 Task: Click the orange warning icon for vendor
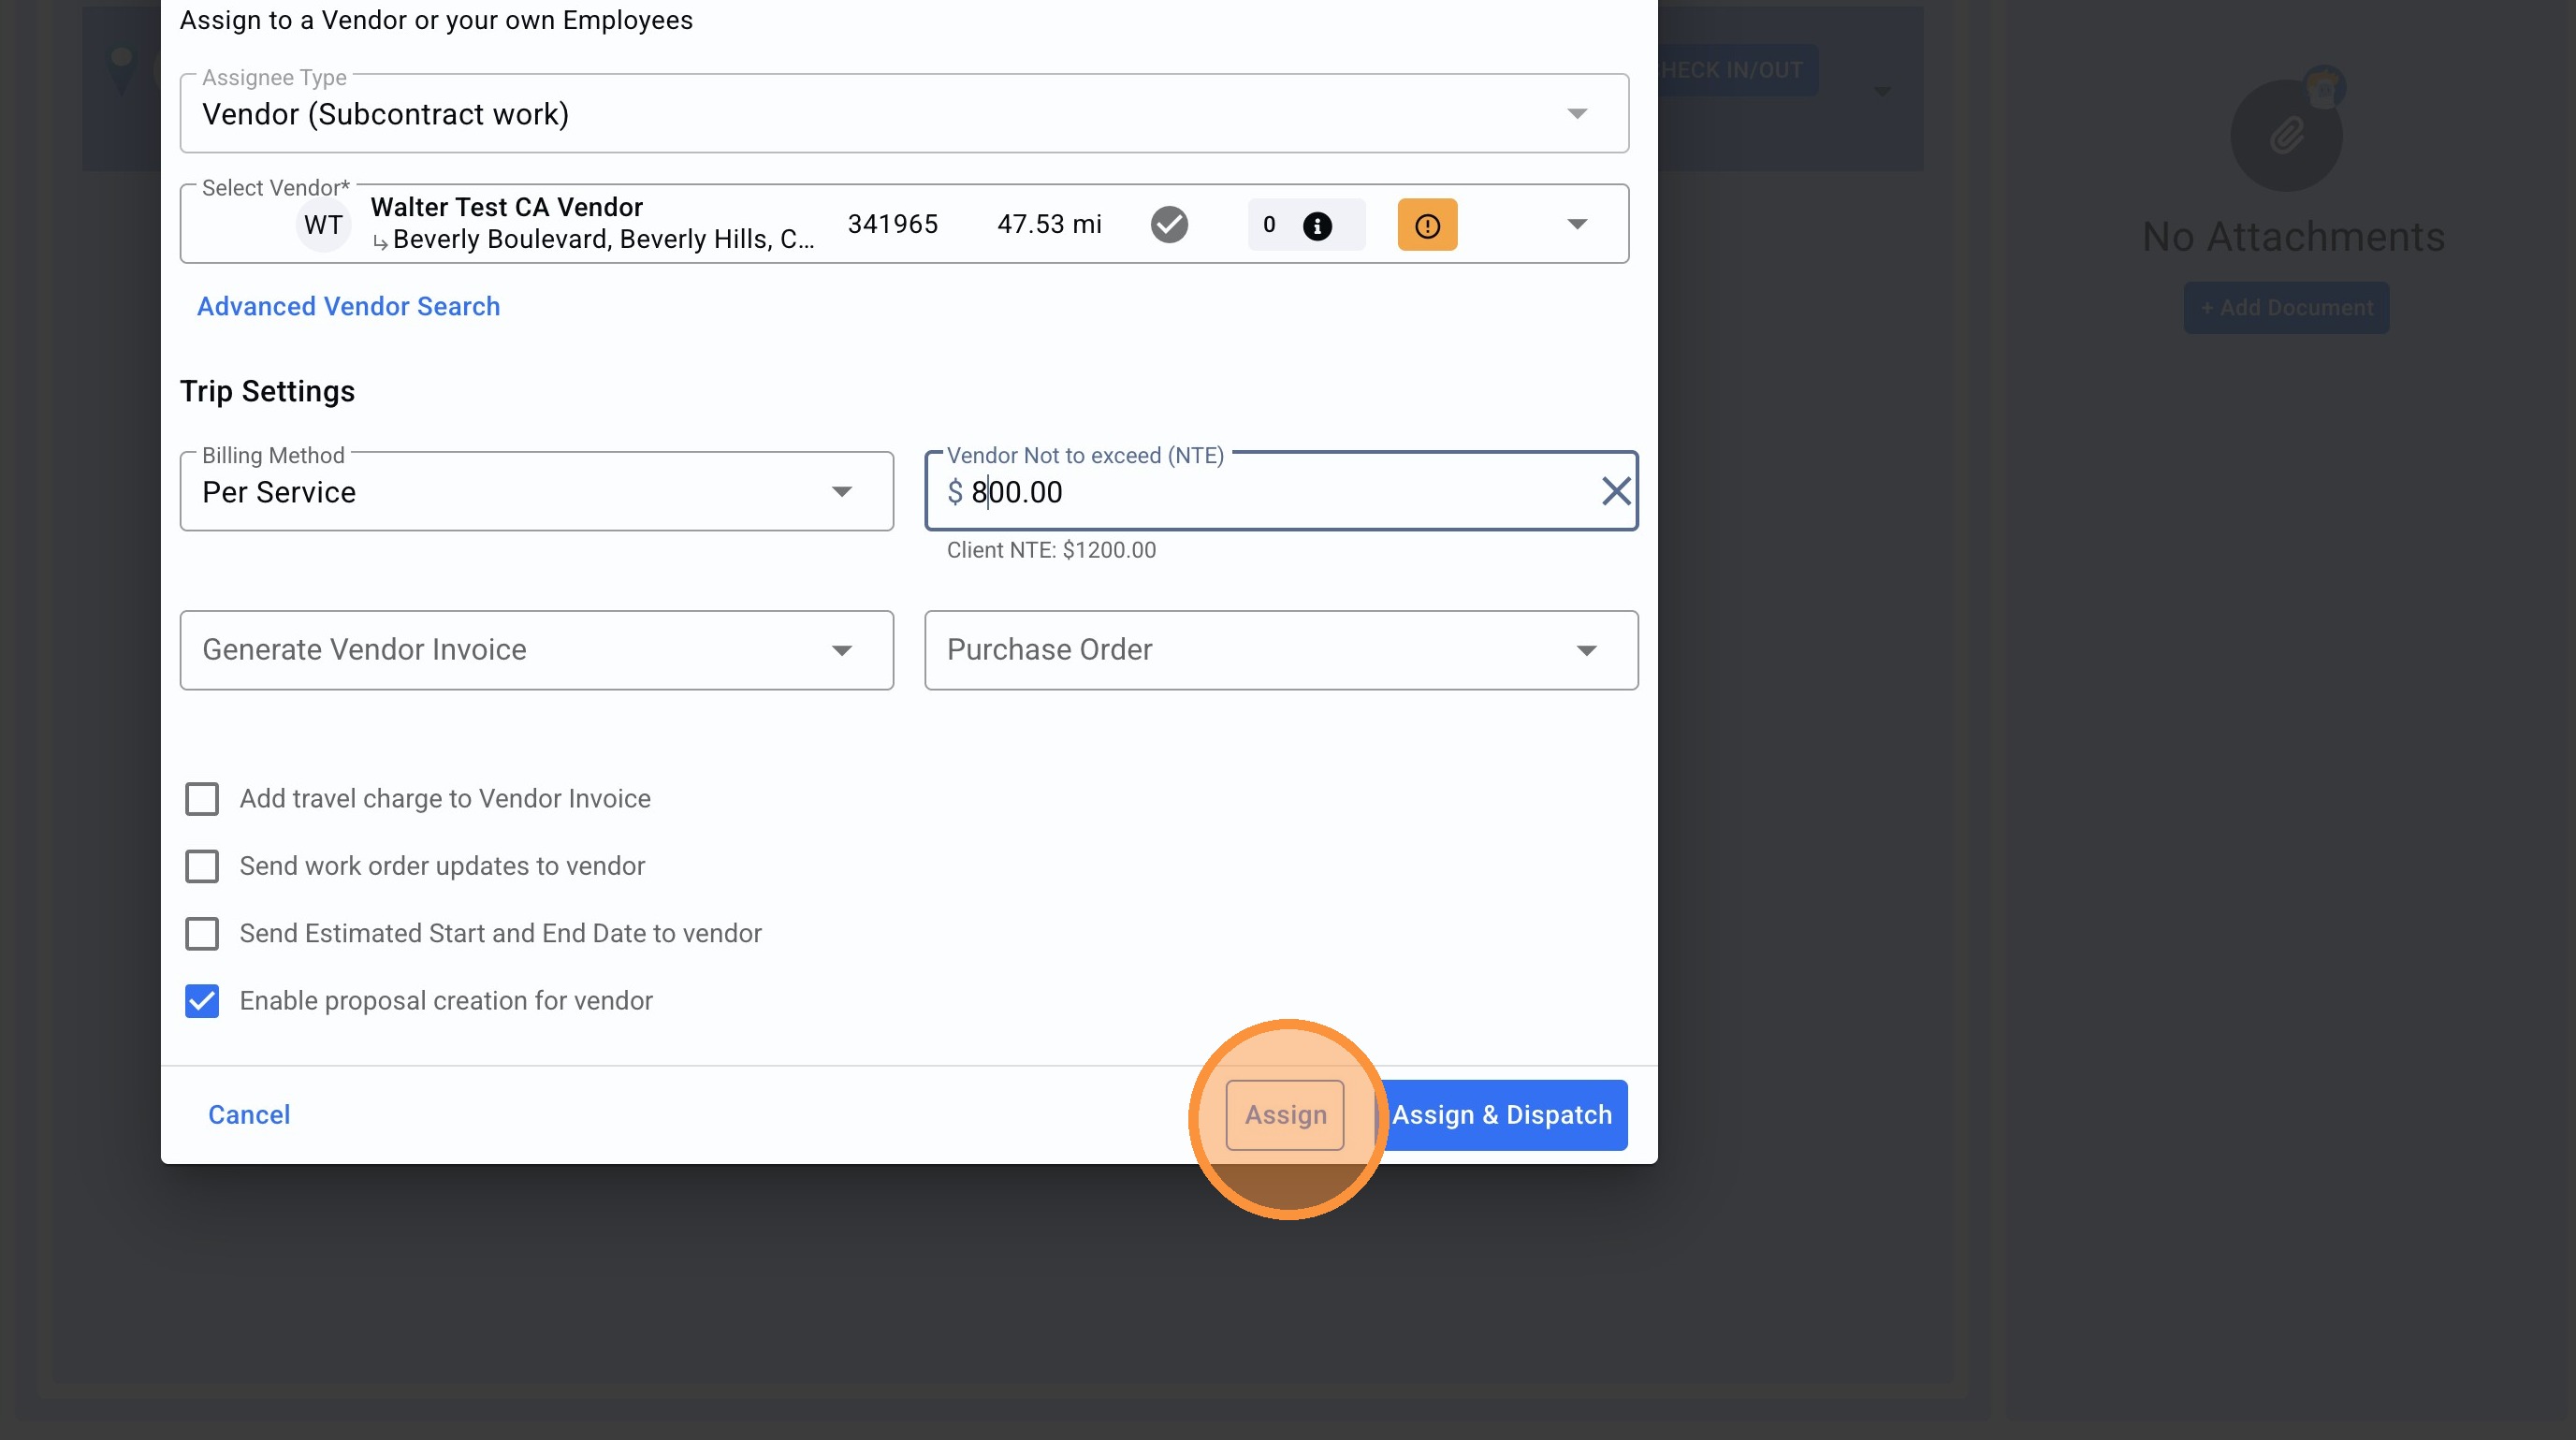tap(1427, 225)
